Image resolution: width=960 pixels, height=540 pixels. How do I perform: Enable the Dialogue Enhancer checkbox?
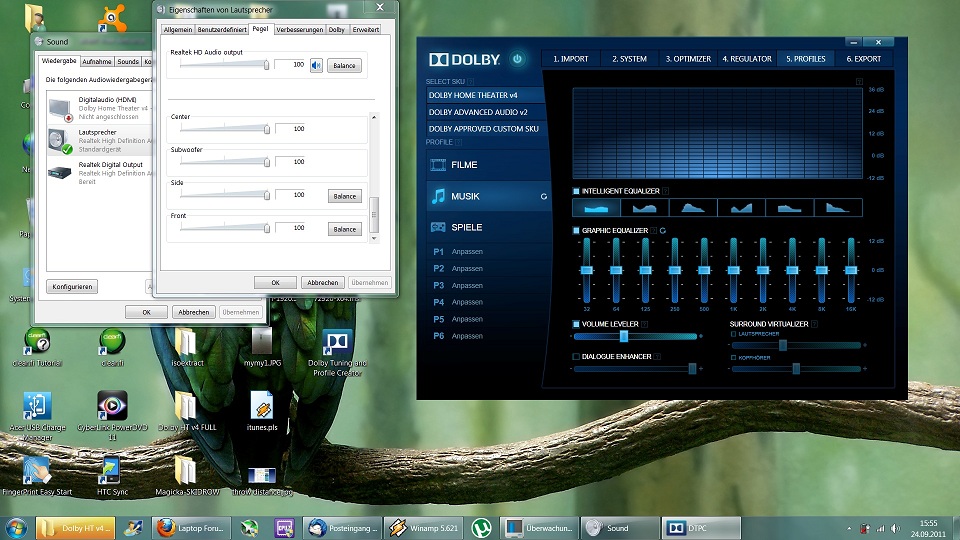576,356
